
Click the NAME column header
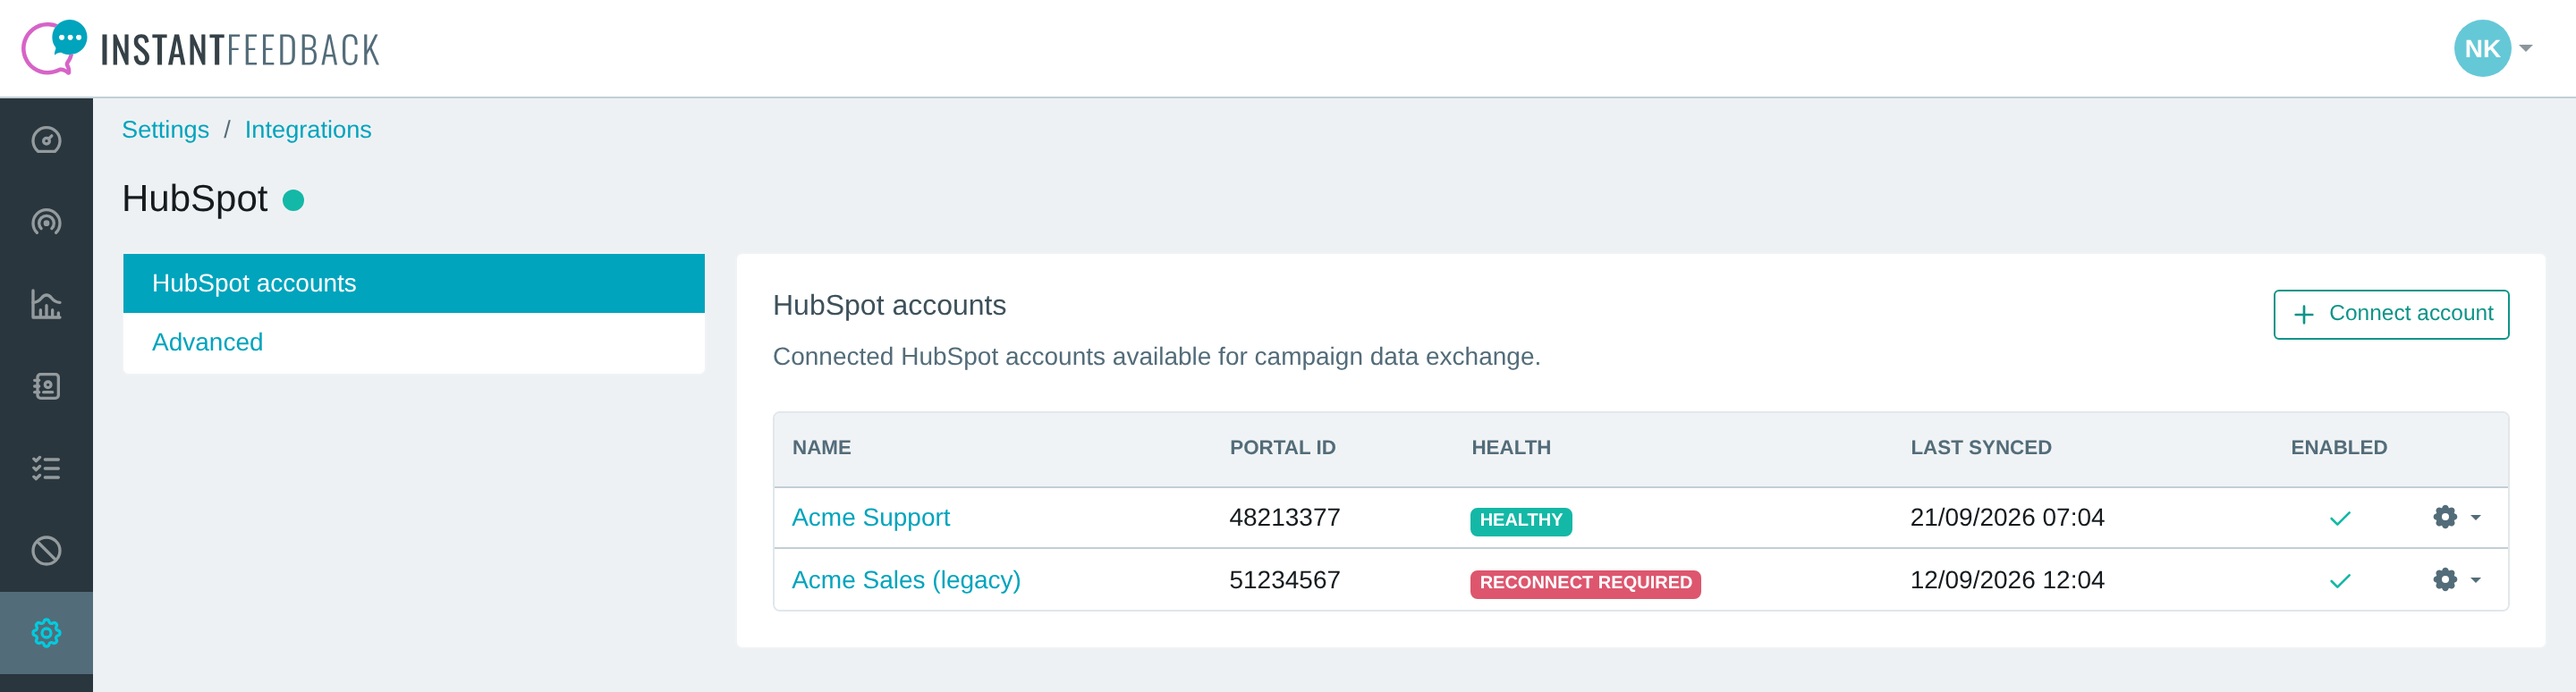821,448
